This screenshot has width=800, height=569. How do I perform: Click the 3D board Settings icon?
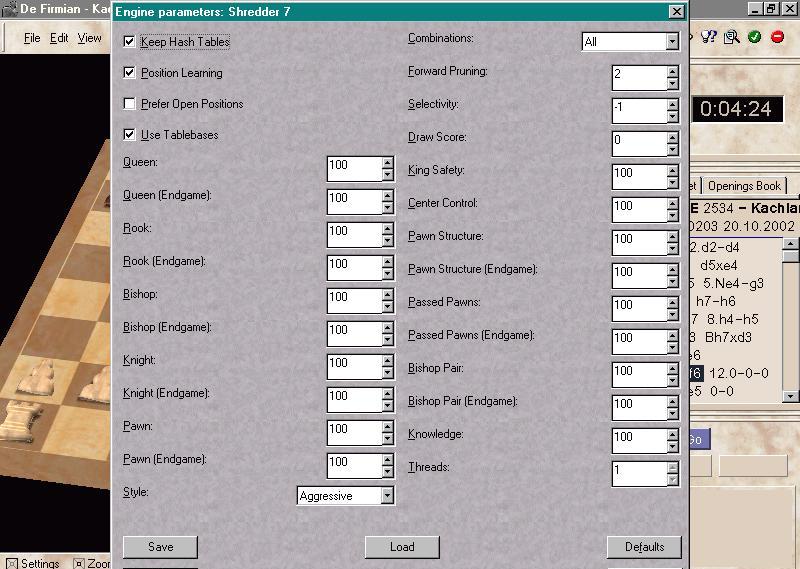pyautogui.click(x=11, y=563)
